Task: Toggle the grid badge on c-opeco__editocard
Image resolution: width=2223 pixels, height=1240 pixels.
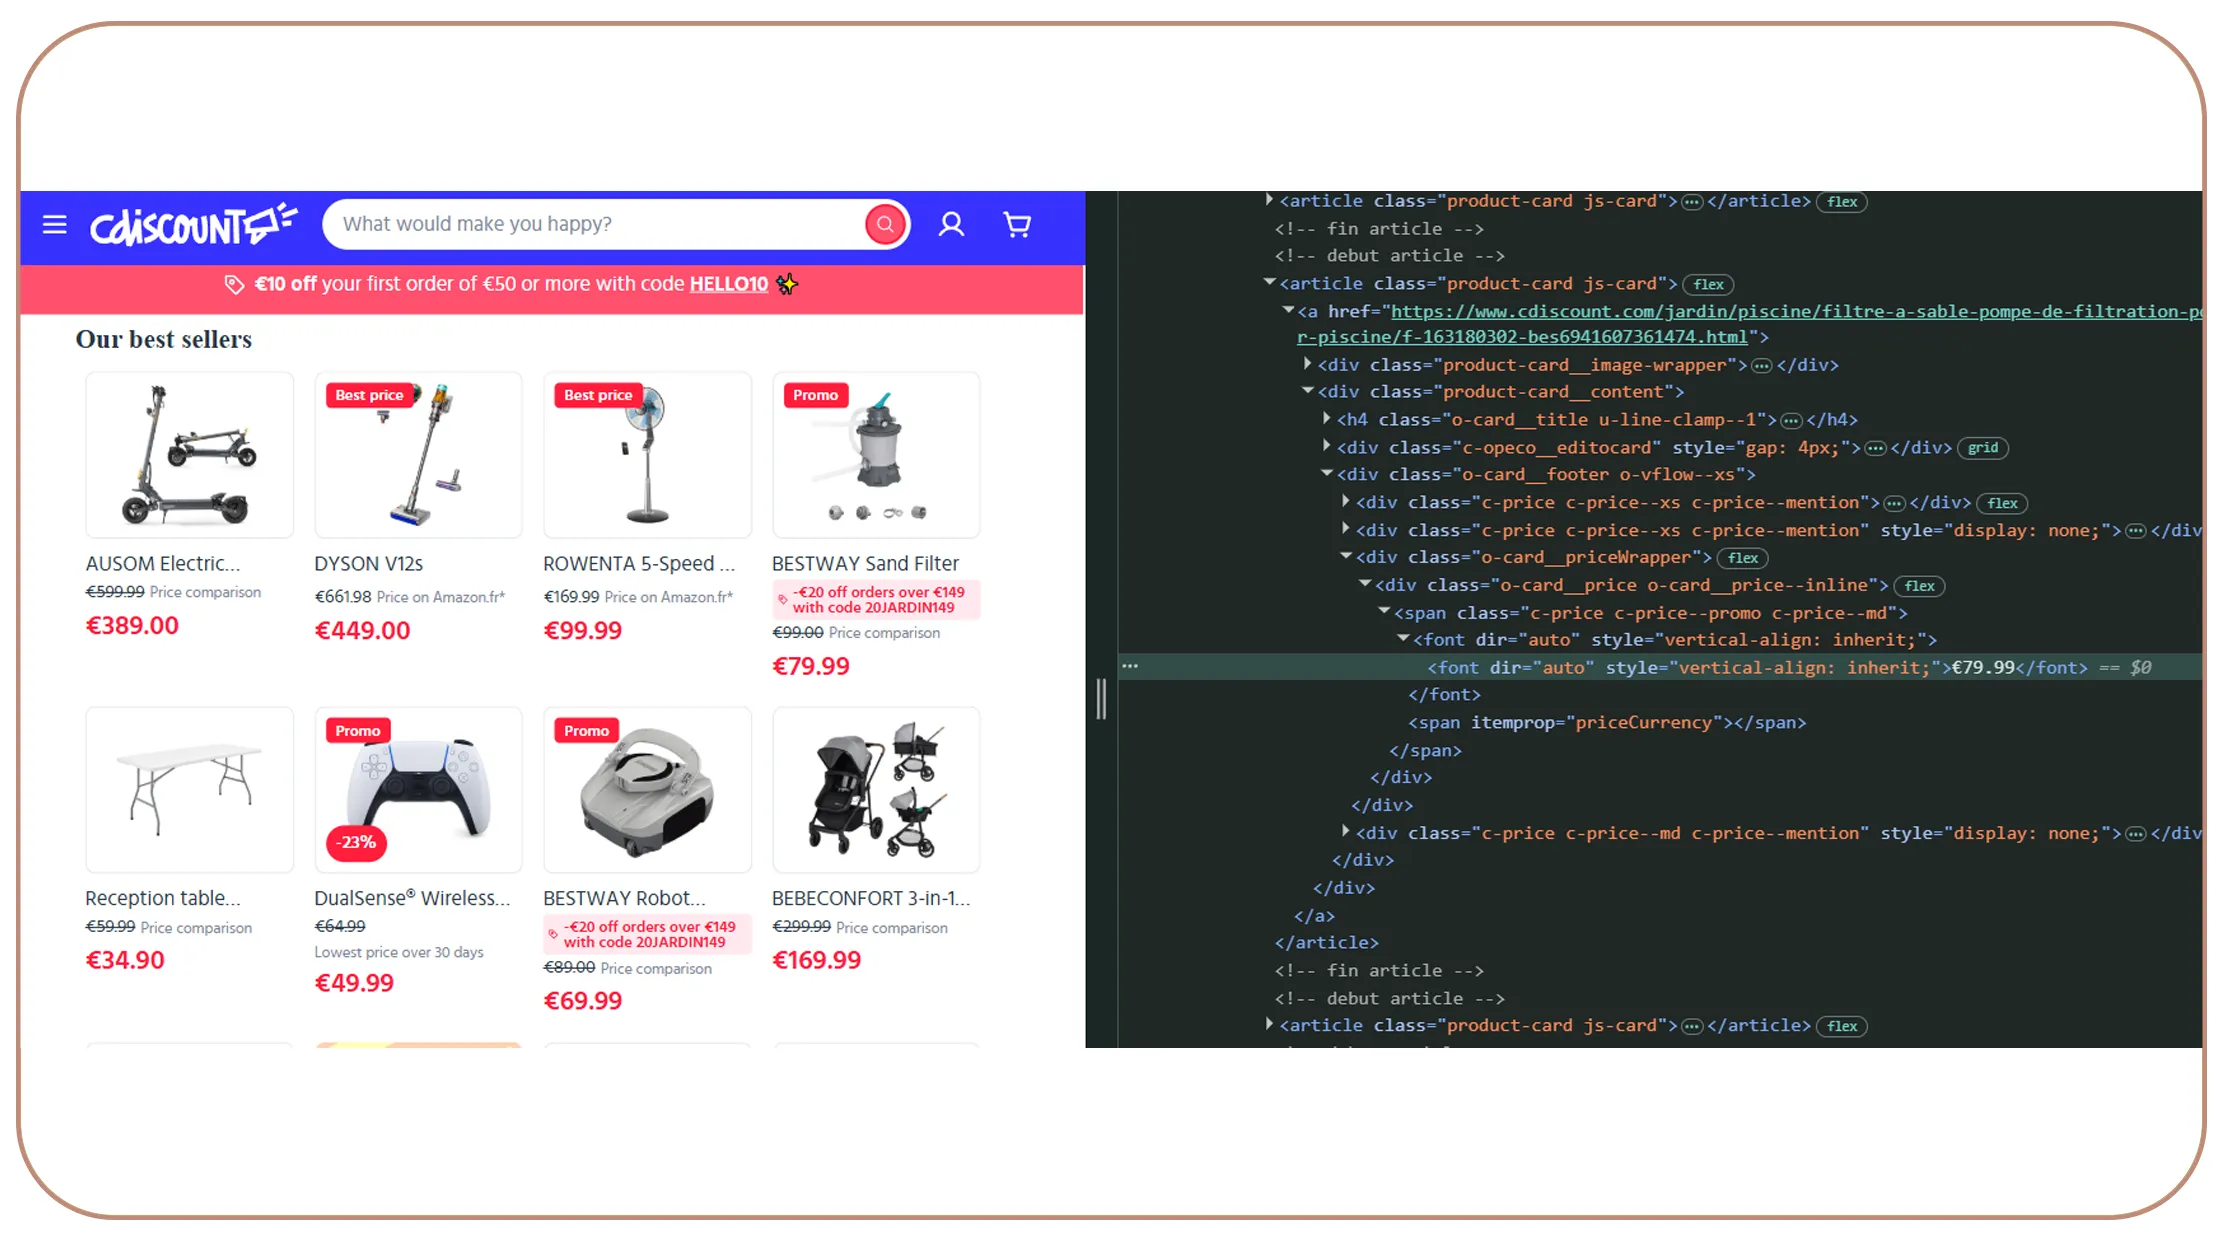Action: click(x=1982, y=448)
